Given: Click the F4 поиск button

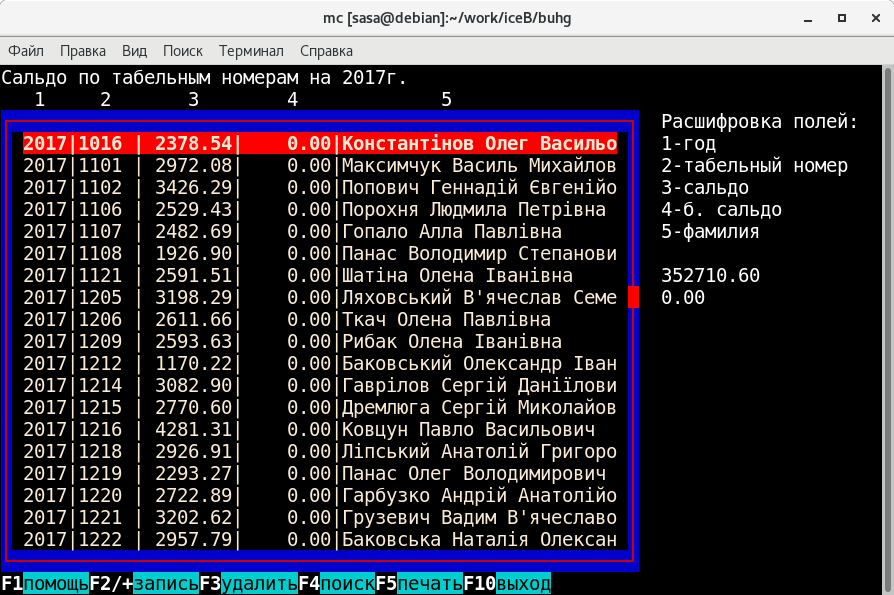Looking at the screenshot, I should point(336,584).
